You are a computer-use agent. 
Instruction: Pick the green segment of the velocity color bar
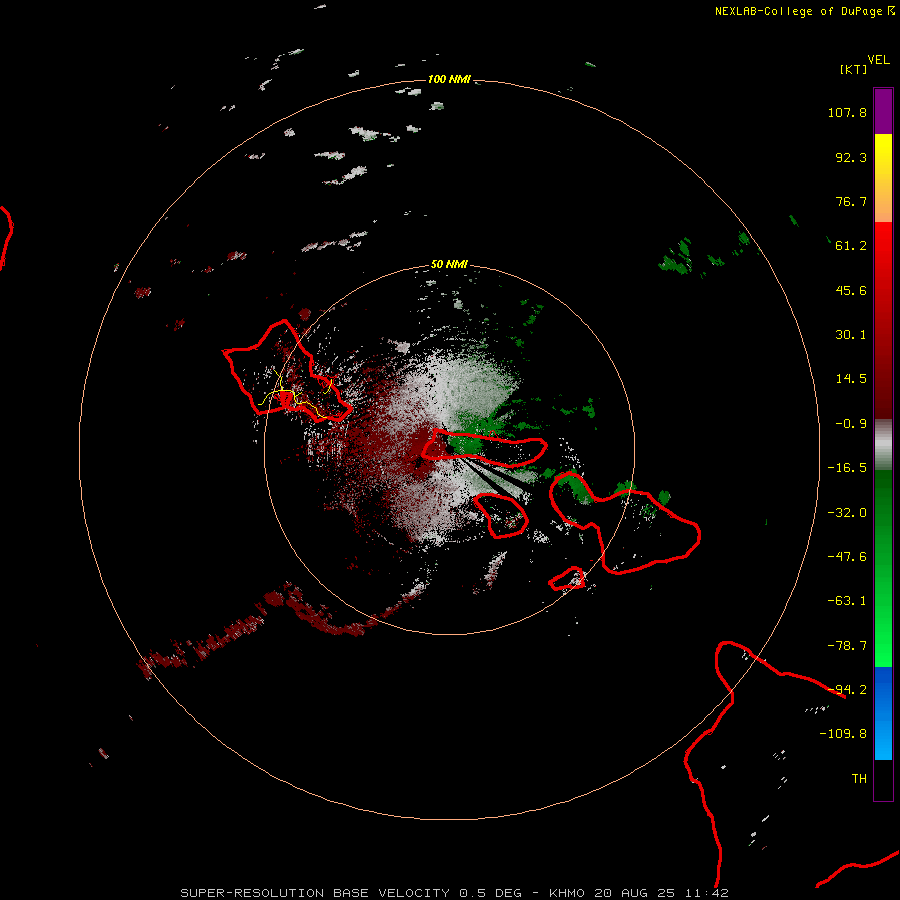883,568
